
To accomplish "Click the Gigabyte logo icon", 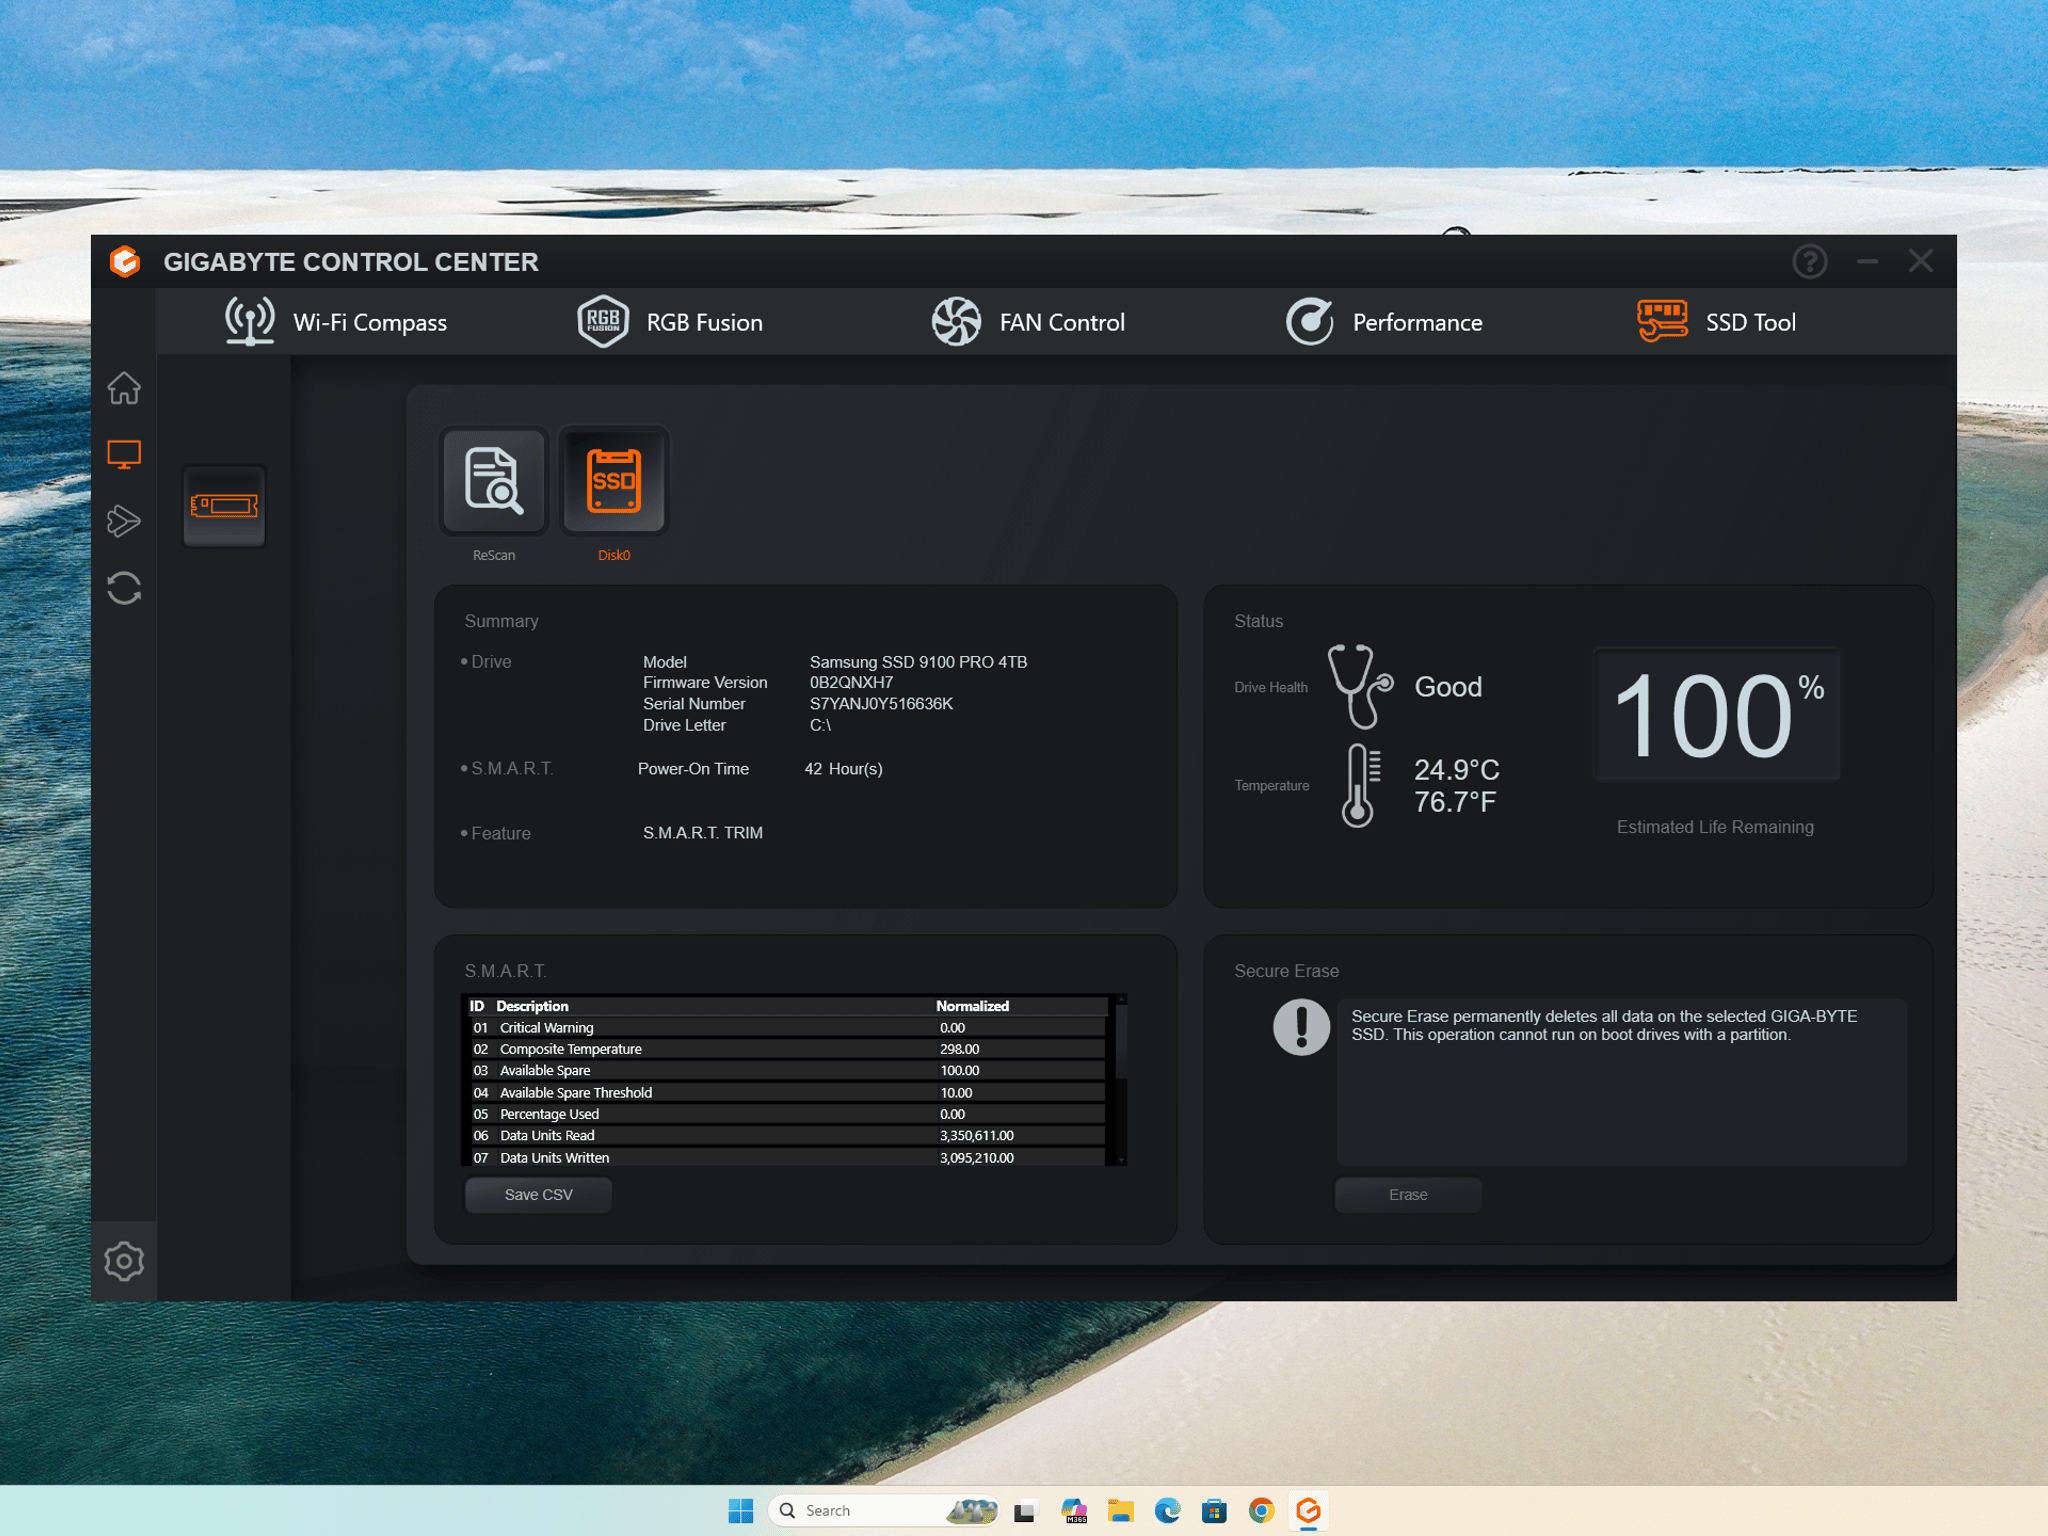I will point(125,262).
